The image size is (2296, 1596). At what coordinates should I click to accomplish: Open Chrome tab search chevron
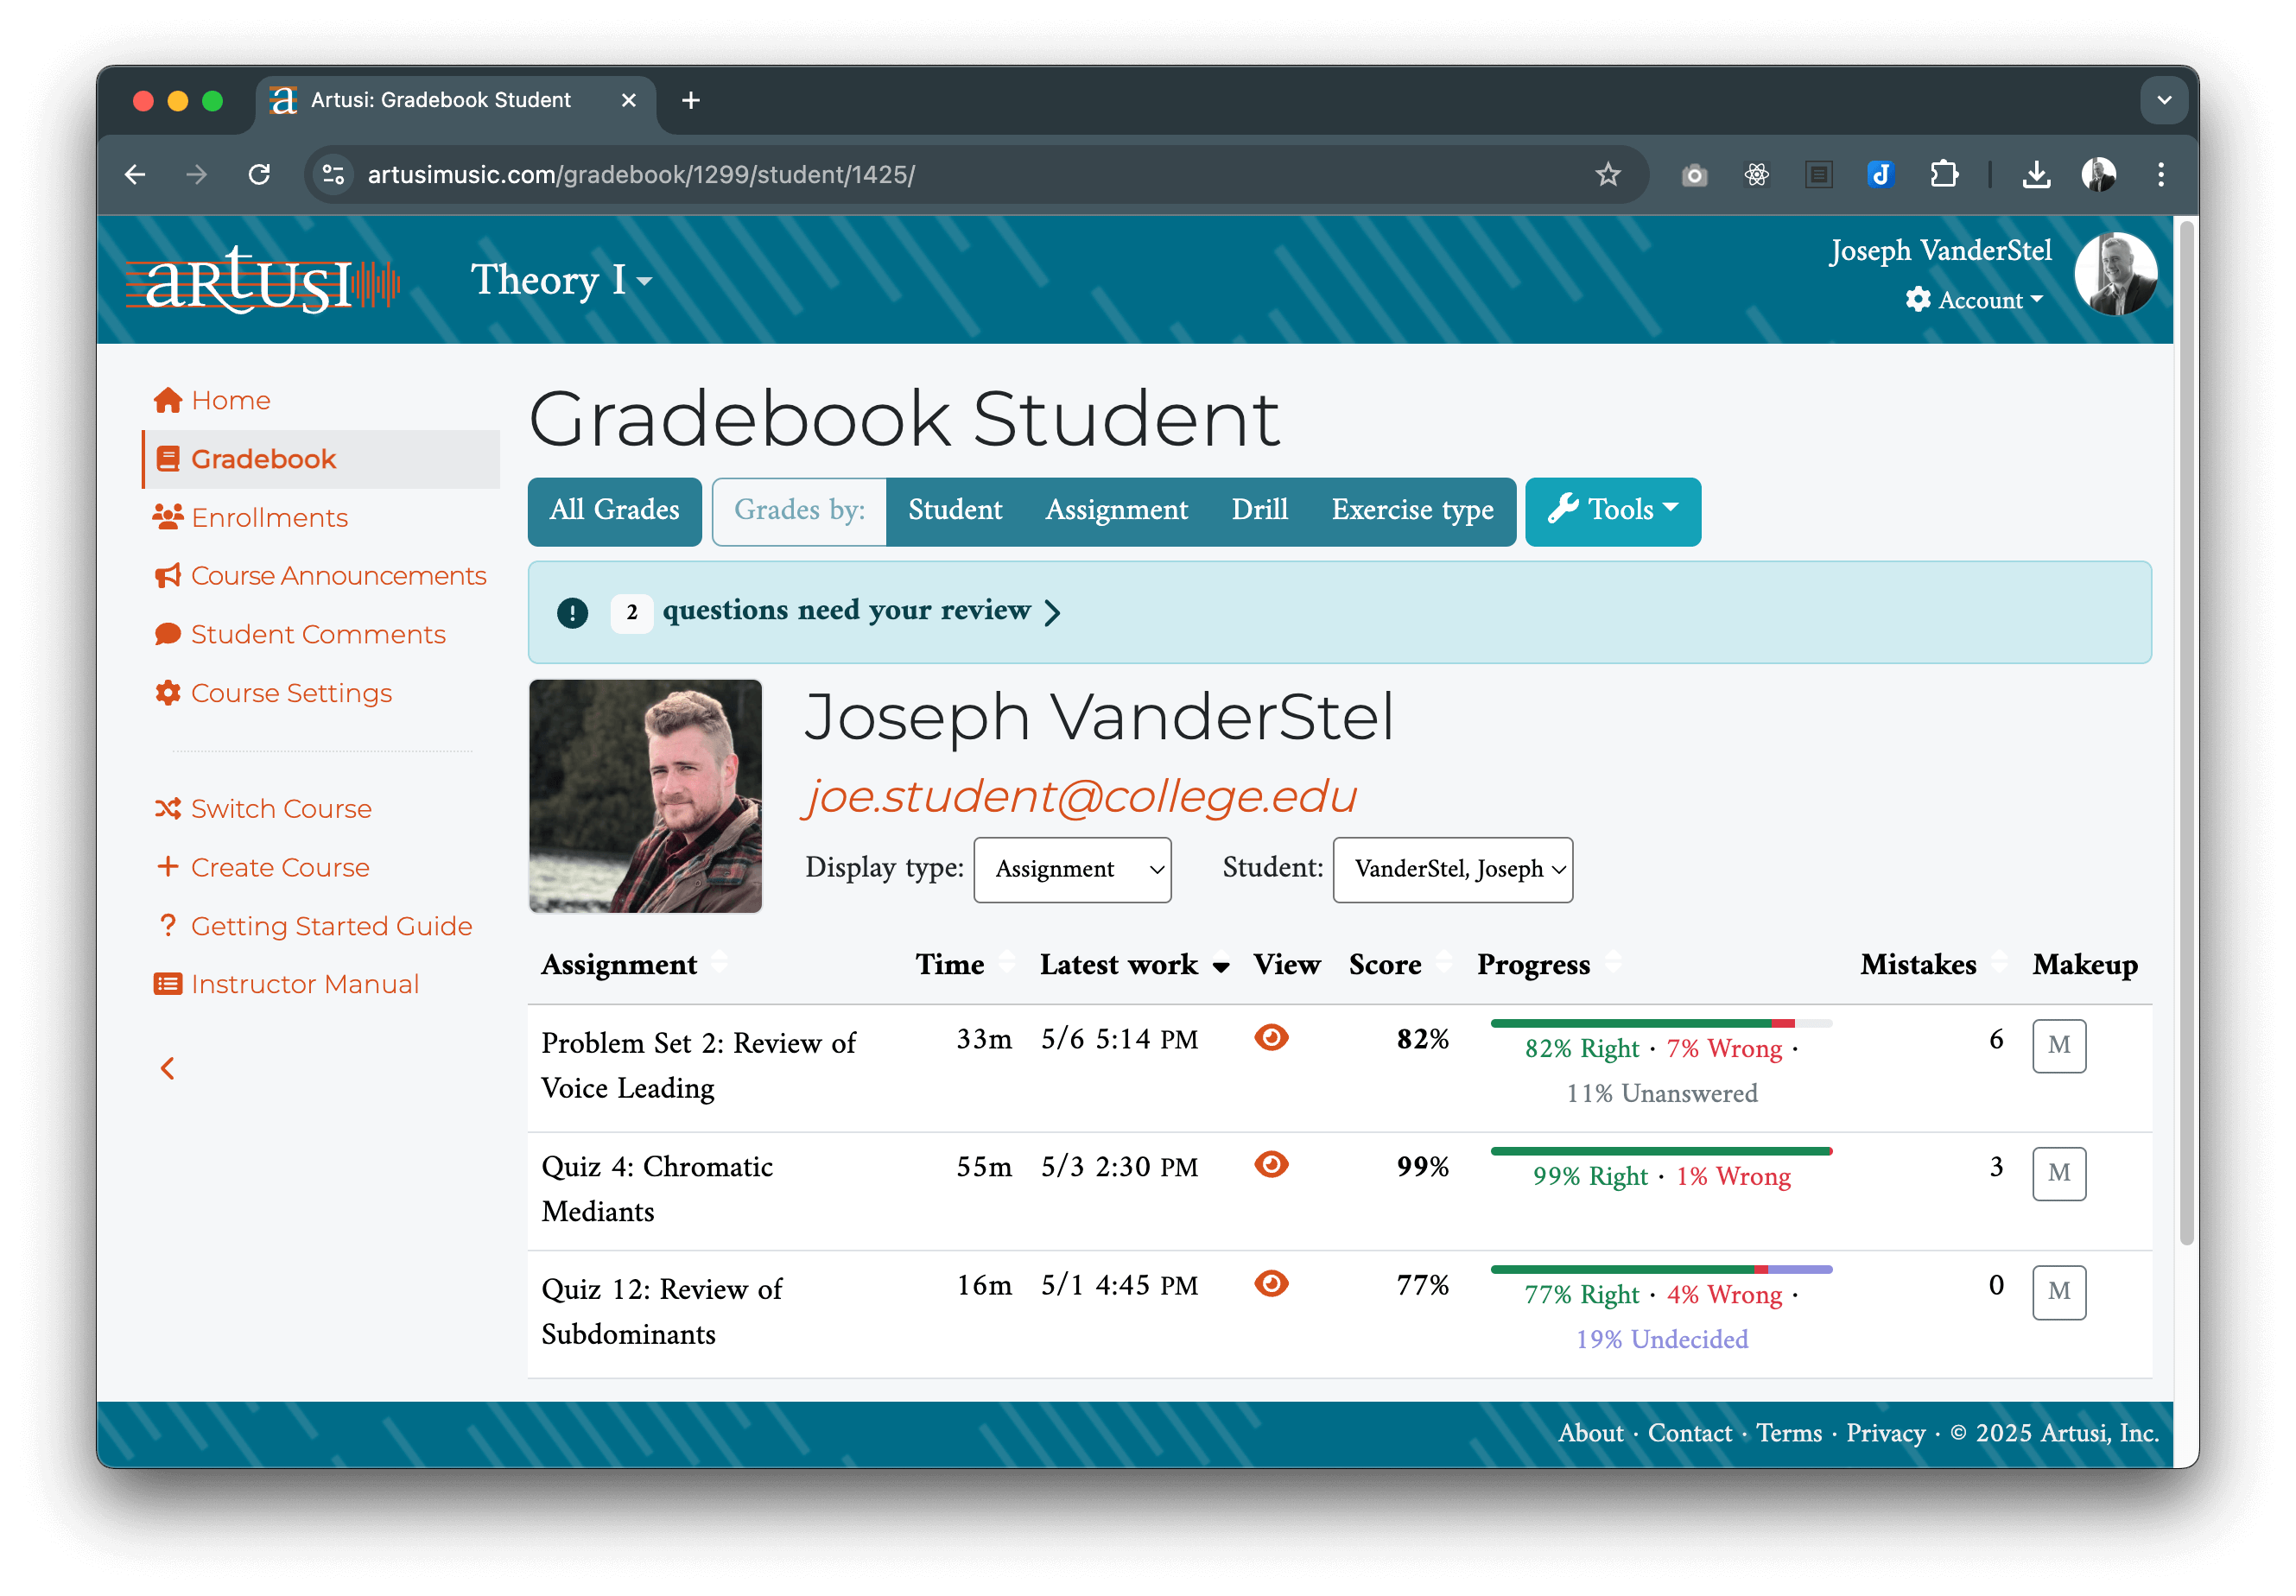pyautogui.click(x=2164, y=101)
